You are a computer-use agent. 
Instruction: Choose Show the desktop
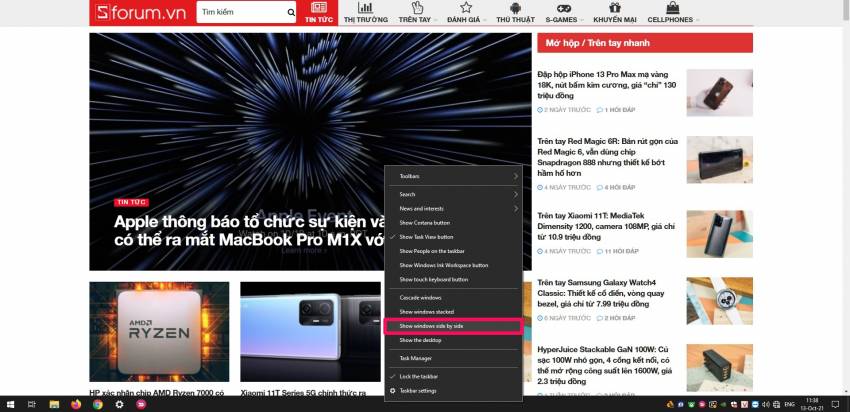click(x=453, y=340)
